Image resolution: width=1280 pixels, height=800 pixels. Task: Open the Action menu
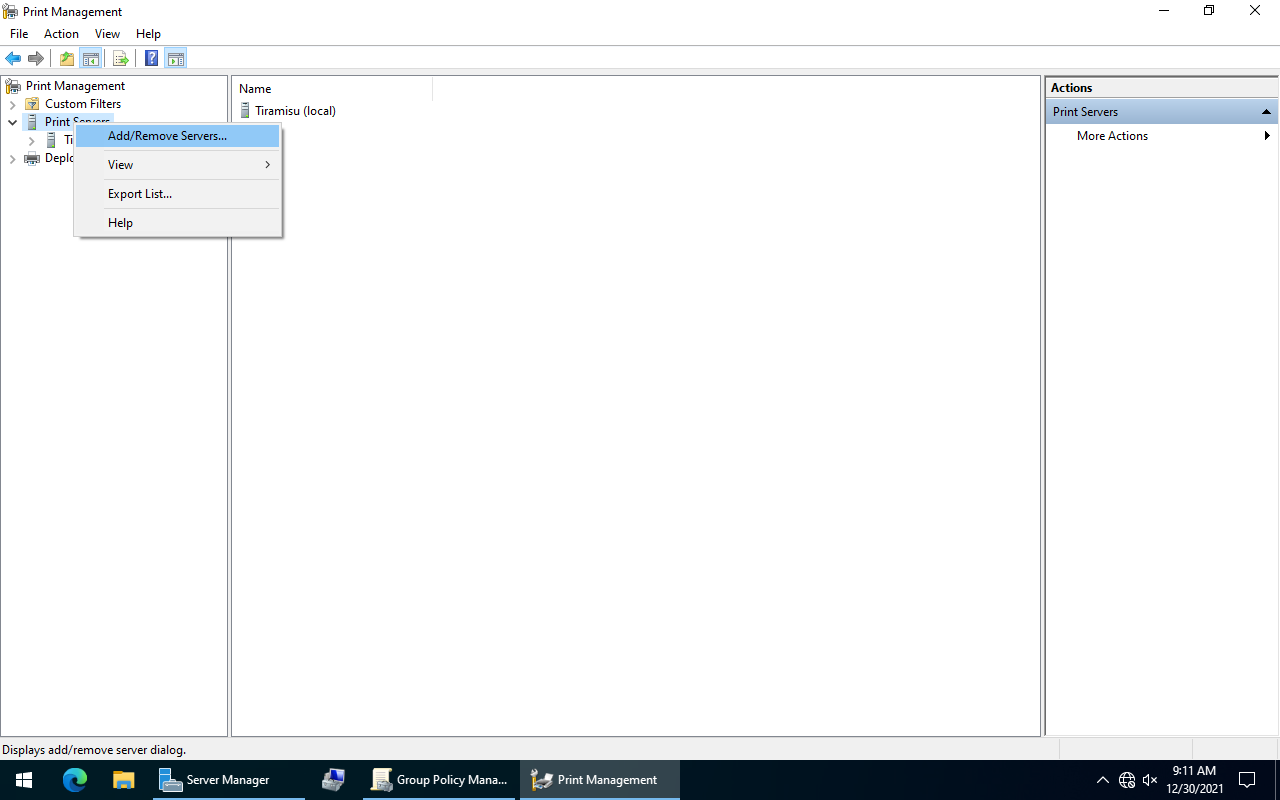pyautogui.click(x=61, y=33)
